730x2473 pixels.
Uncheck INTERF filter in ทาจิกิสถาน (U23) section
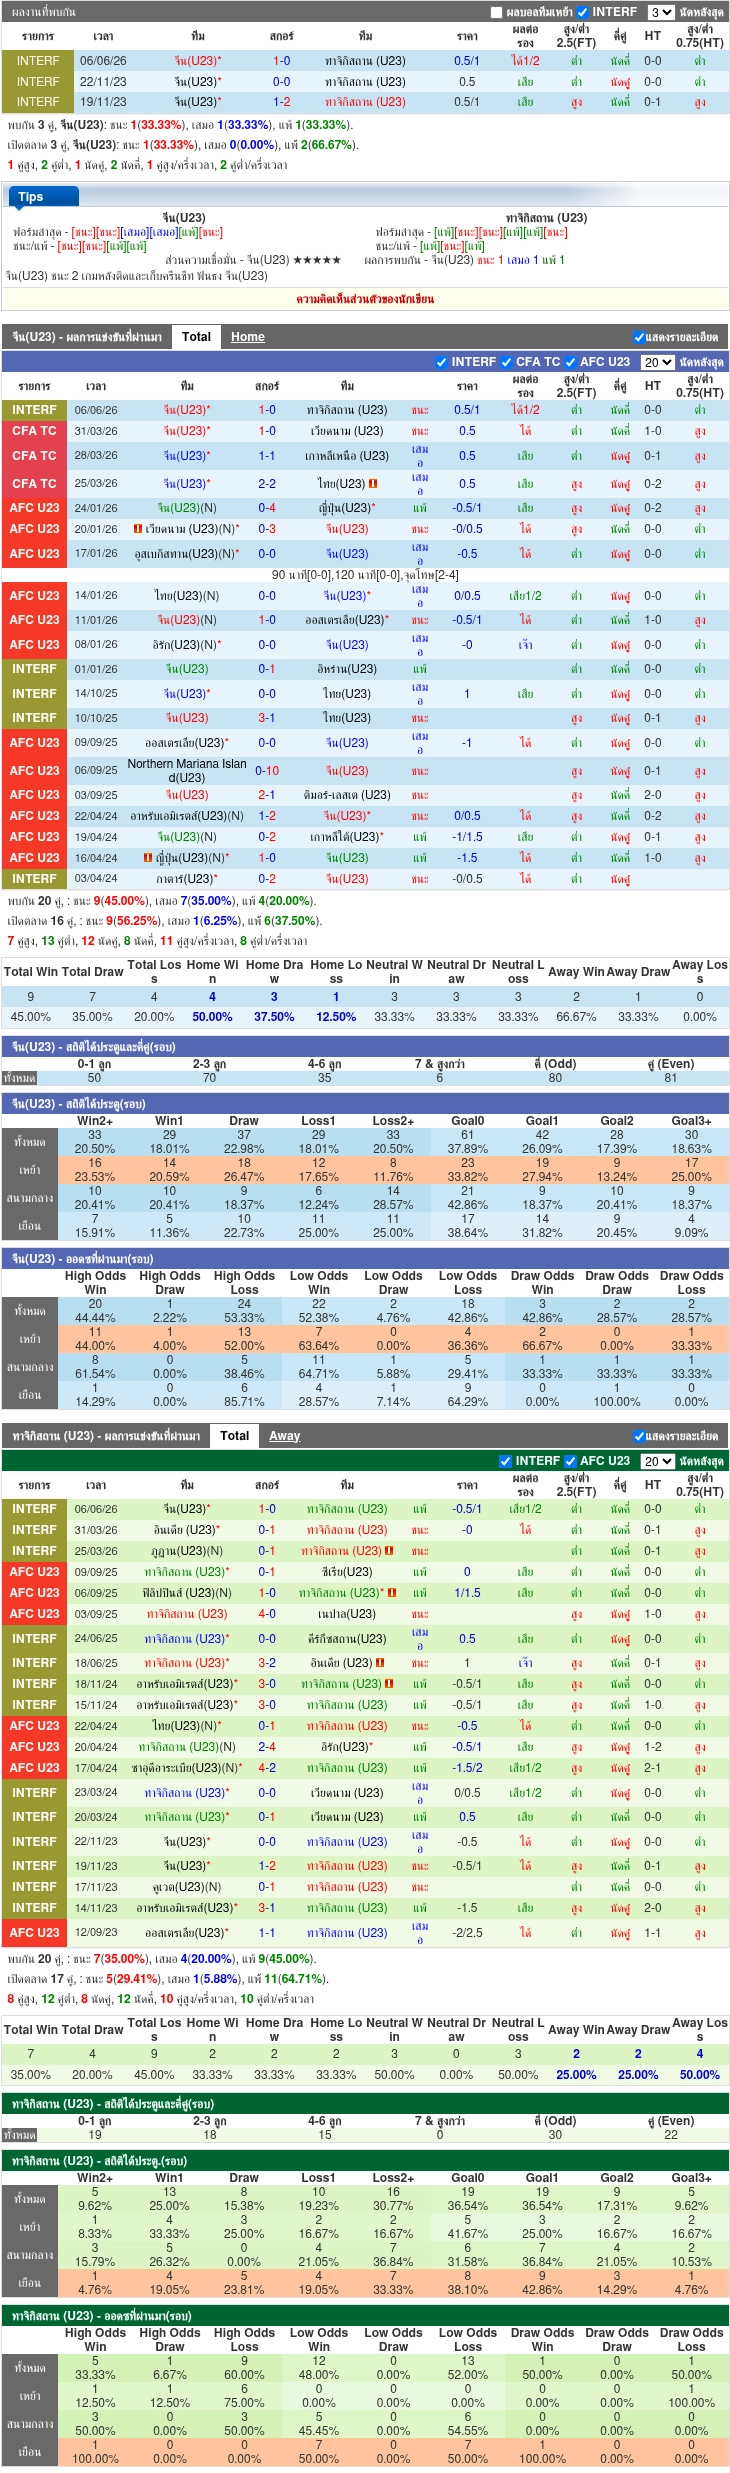505,1461
